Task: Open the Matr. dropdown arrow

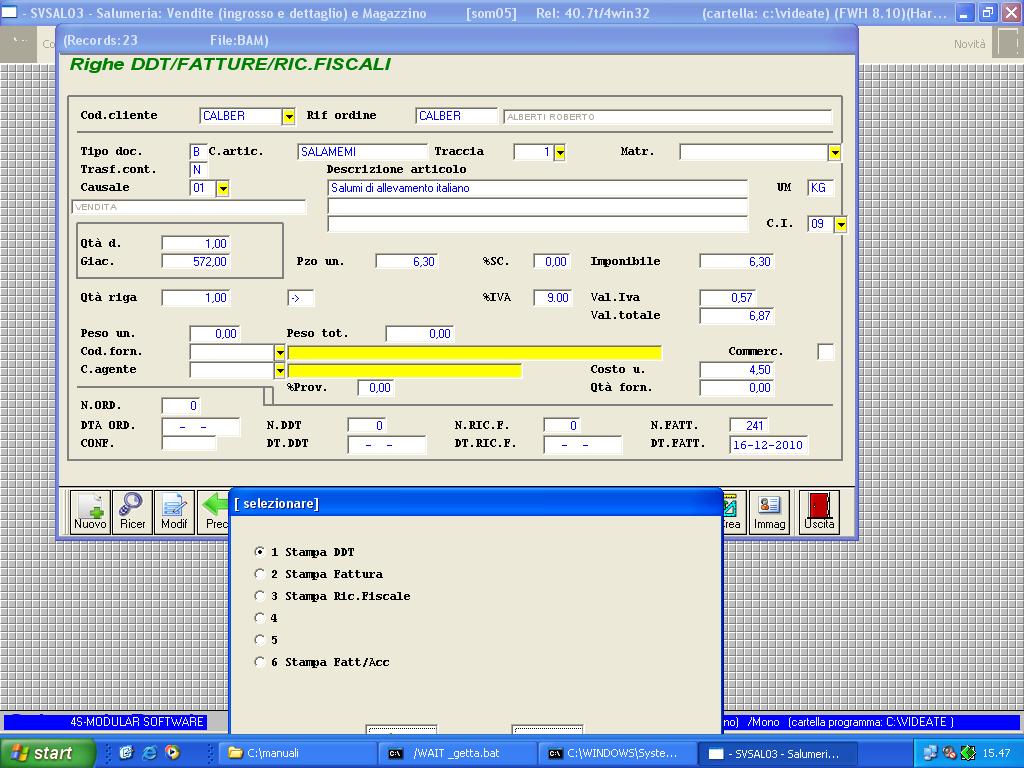Action: tap(834, 152)
